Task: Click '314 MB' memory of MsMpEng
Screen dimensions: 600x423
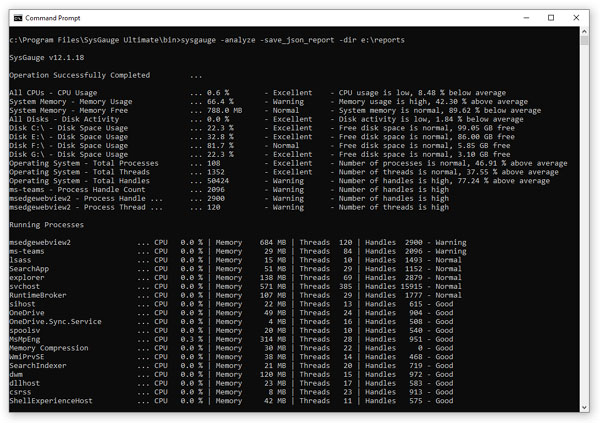Action: click(273, 340)
